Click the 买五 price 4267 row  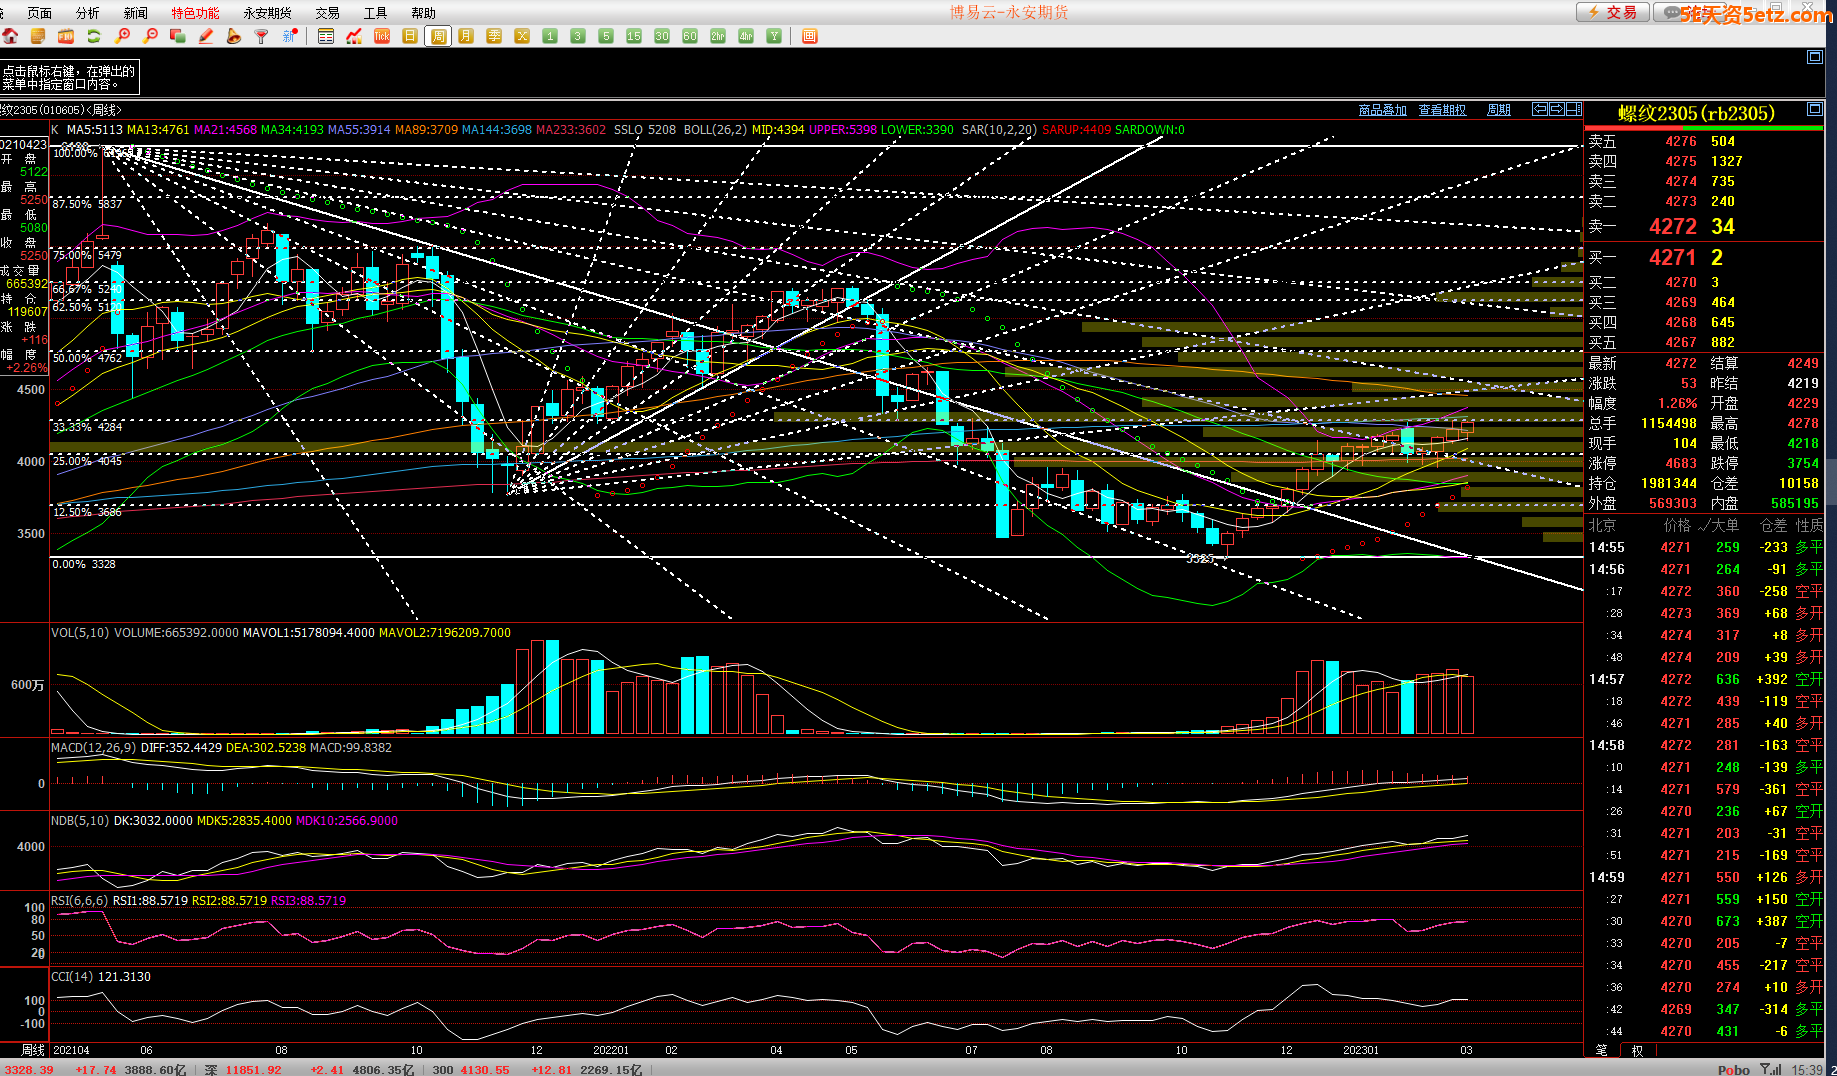pos(1704,342)
